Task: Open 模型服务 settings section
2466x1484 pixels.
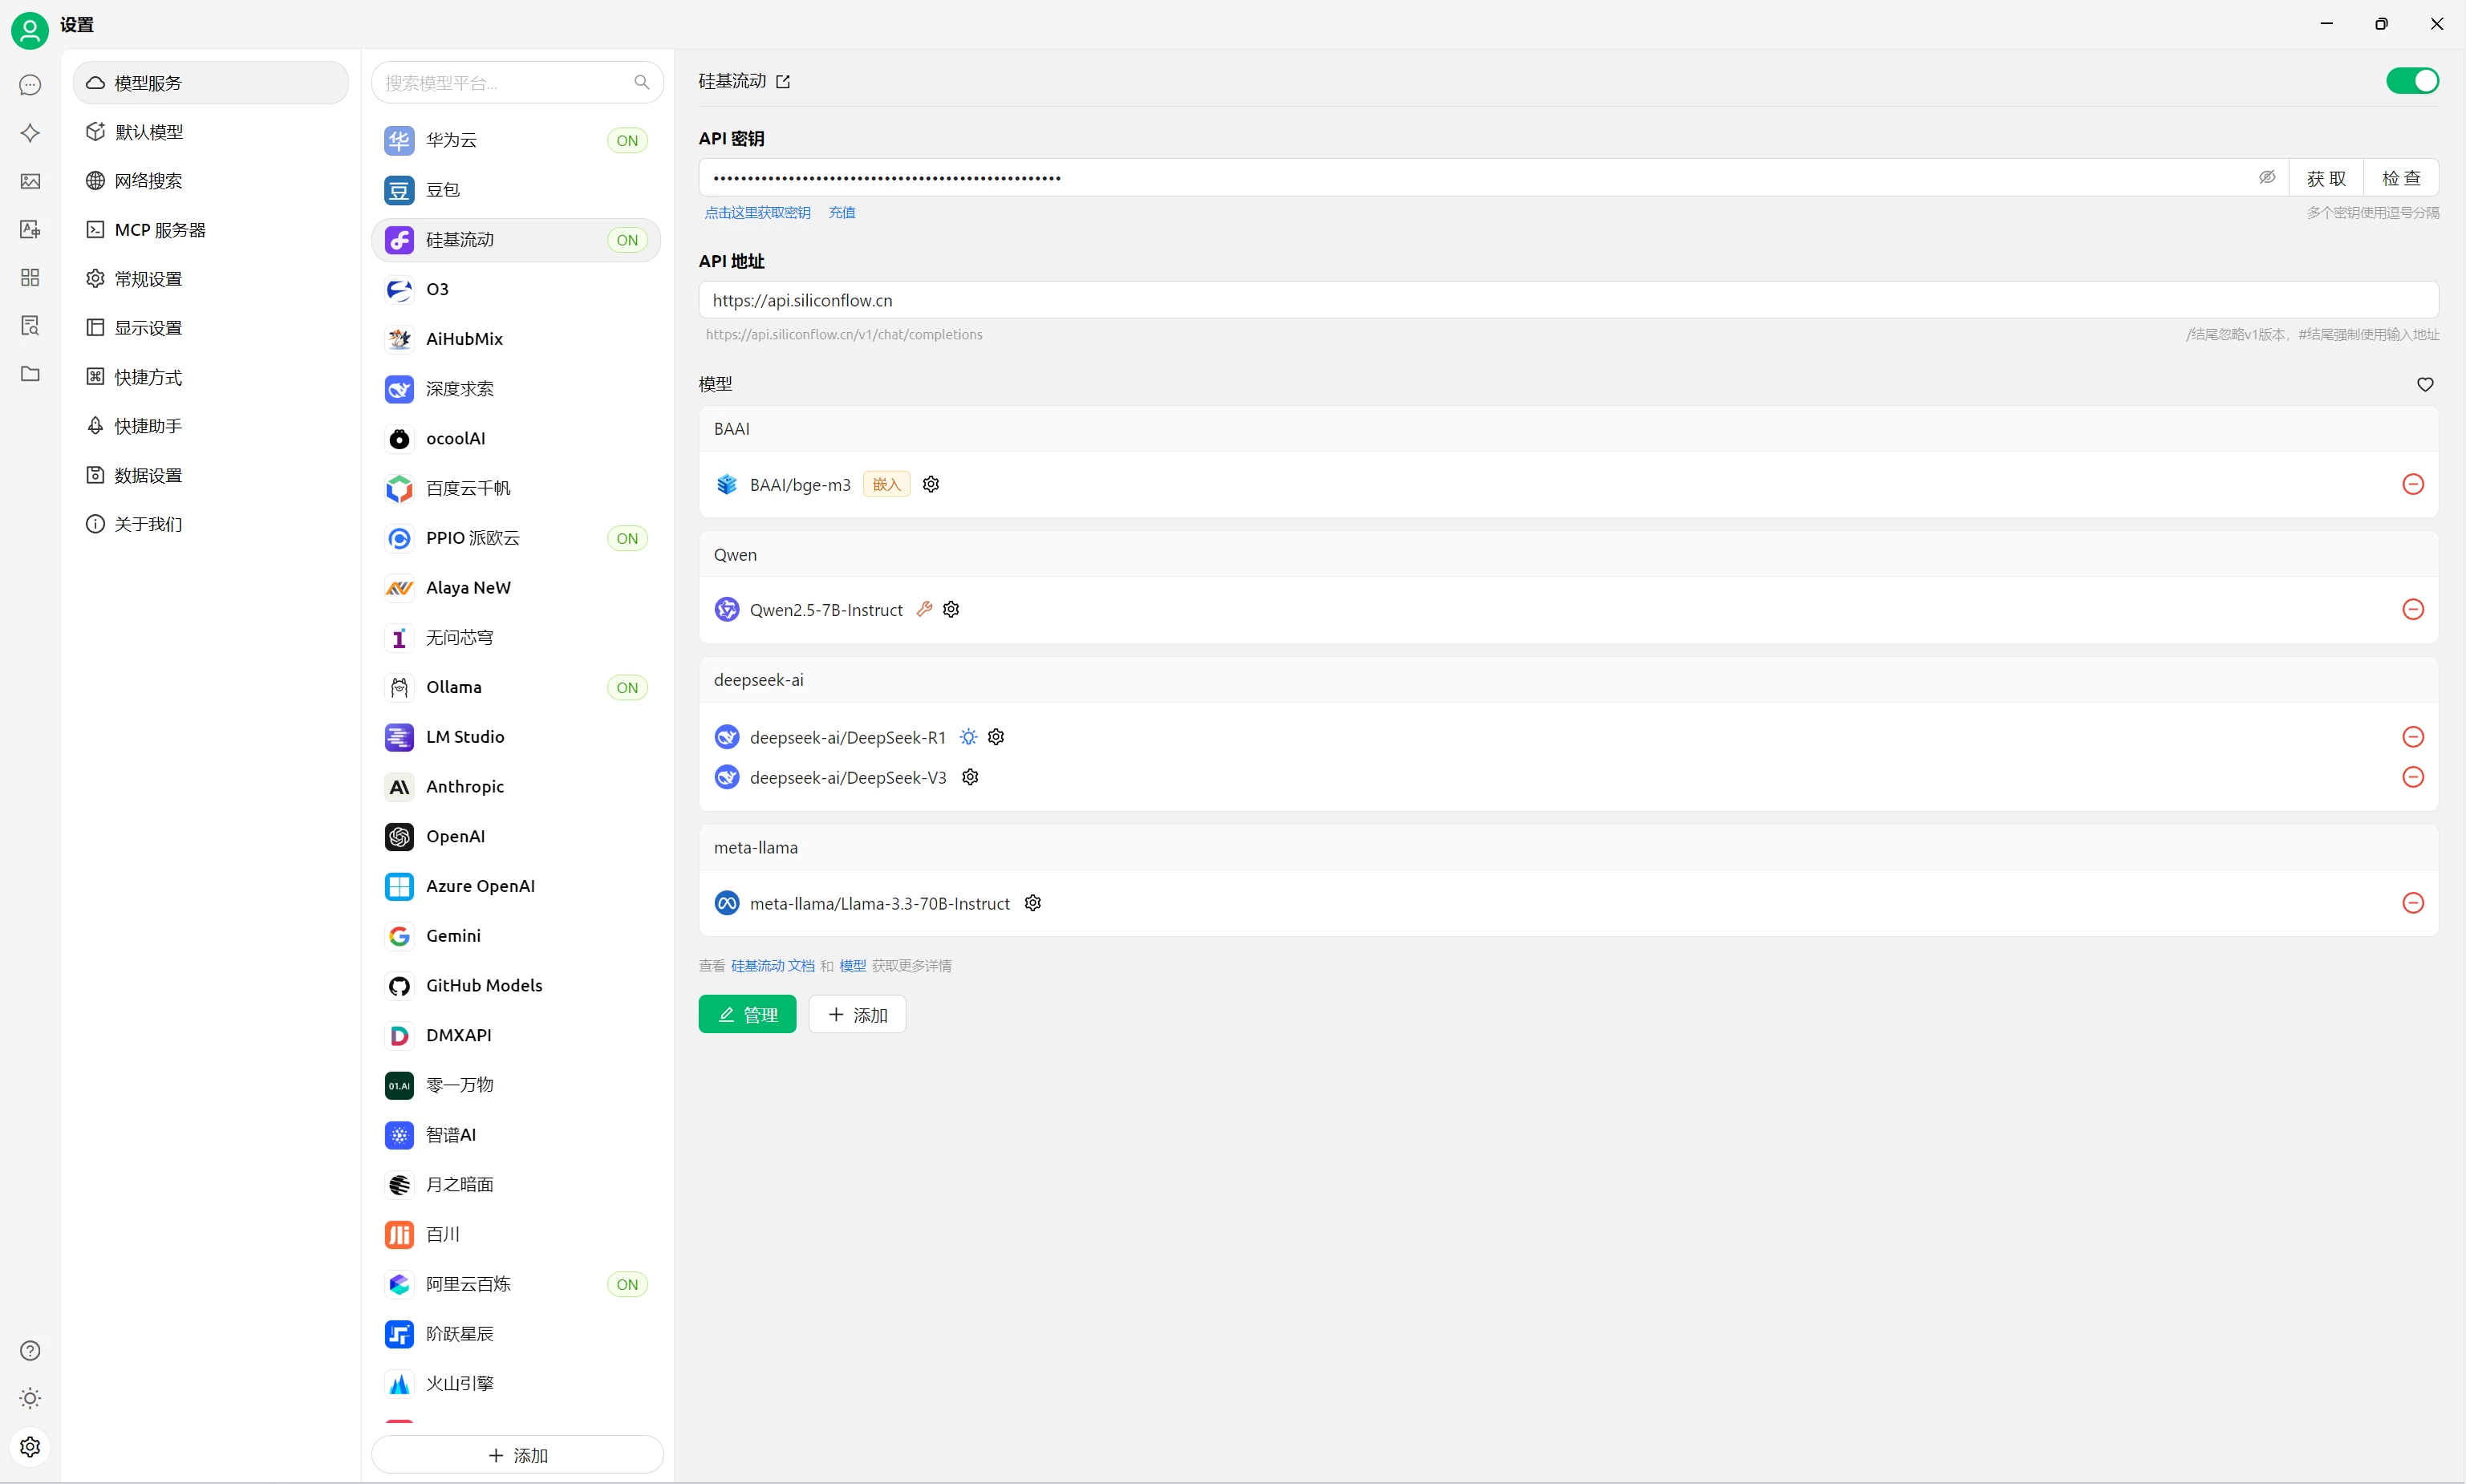Action: pos(211,83)
